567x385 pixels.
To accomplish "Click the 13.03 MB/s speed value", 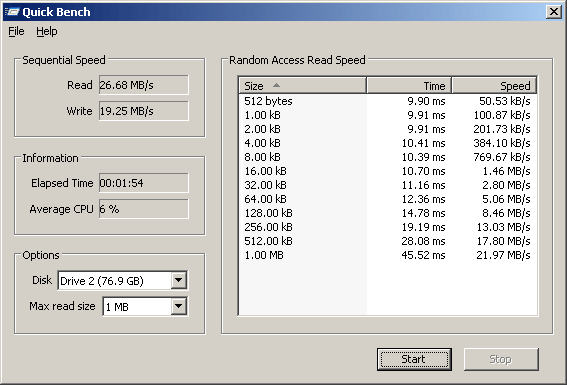I will pos(504,227).
